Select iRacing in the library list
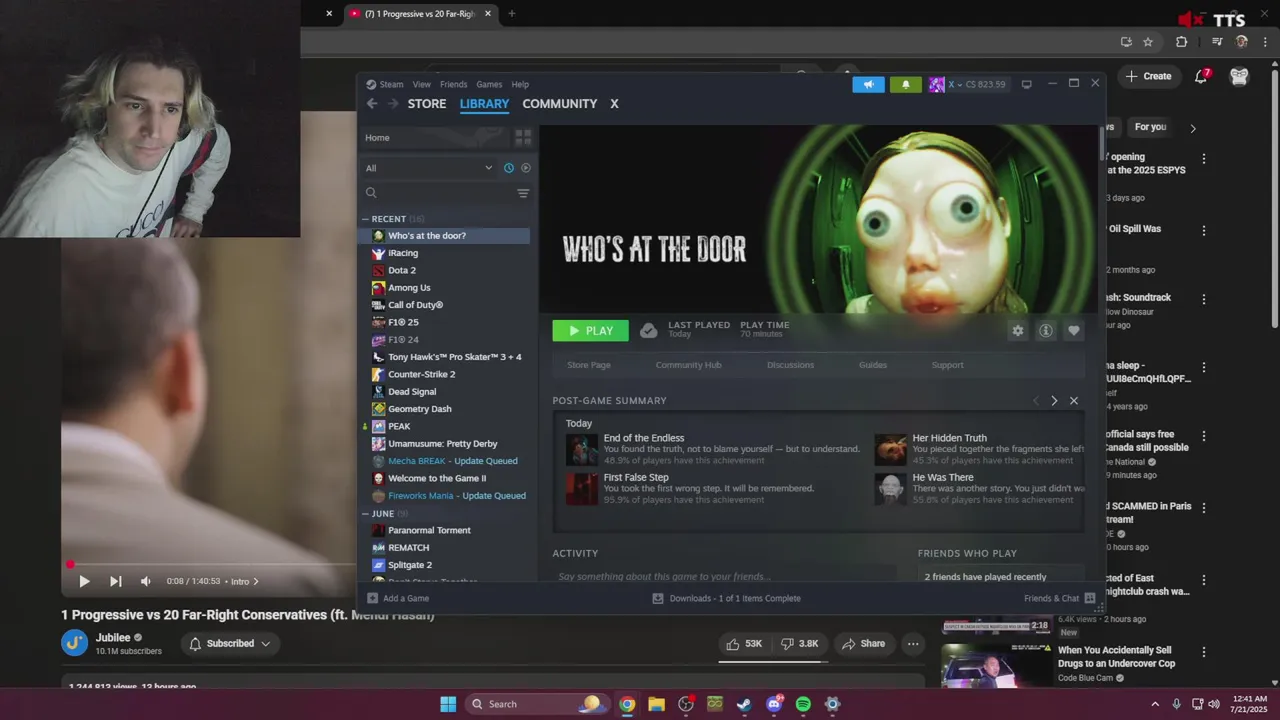Screen dimensions: 1280x720 coord(403,253)
